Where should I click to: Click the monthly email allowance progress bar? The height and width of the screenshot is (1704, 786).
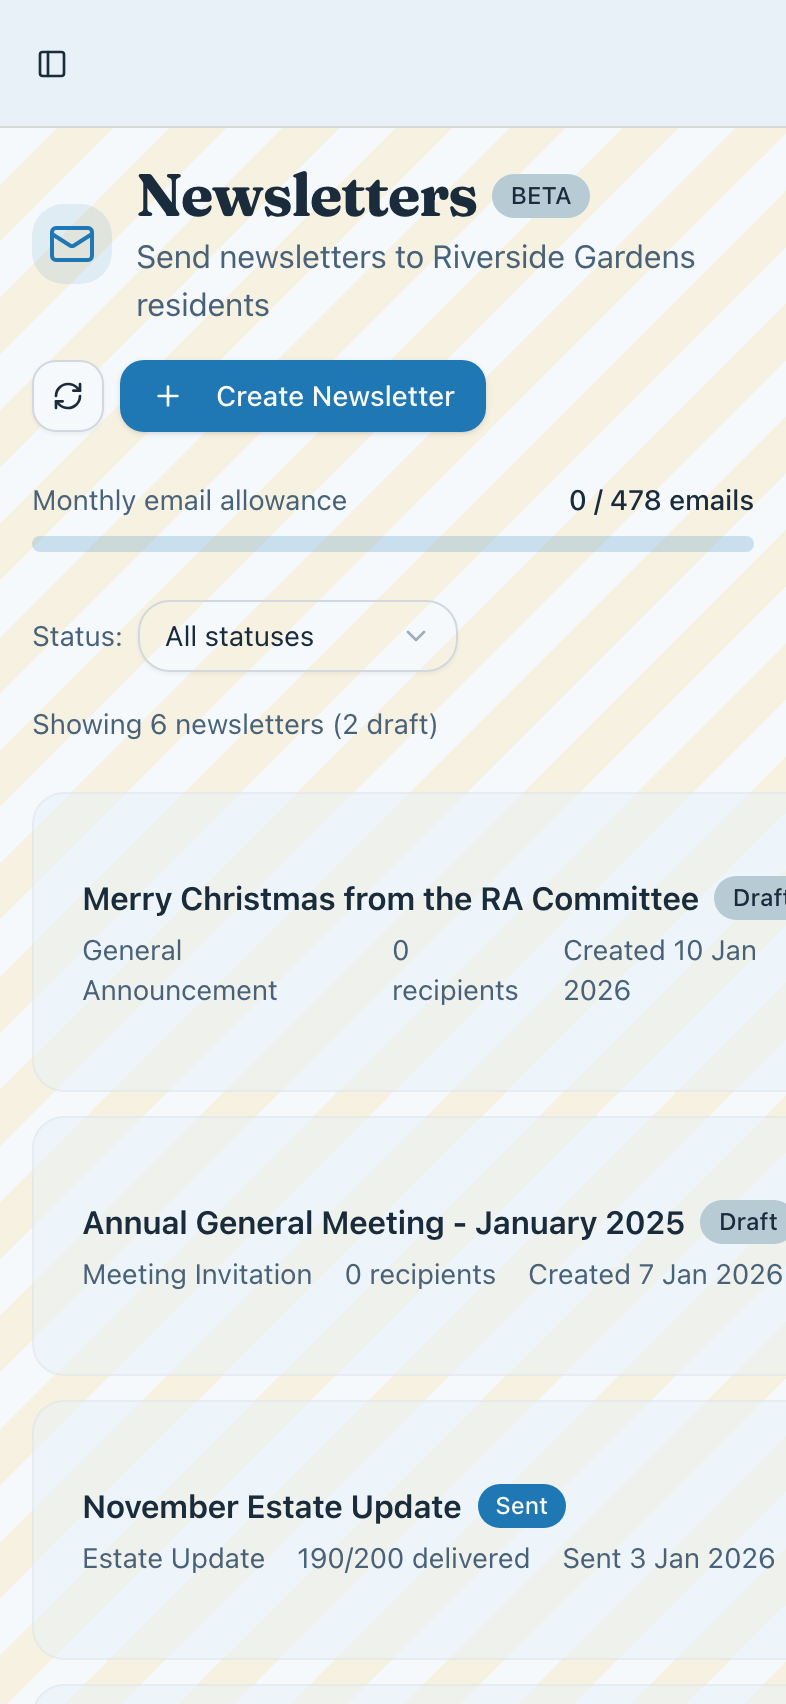(392, 544)
